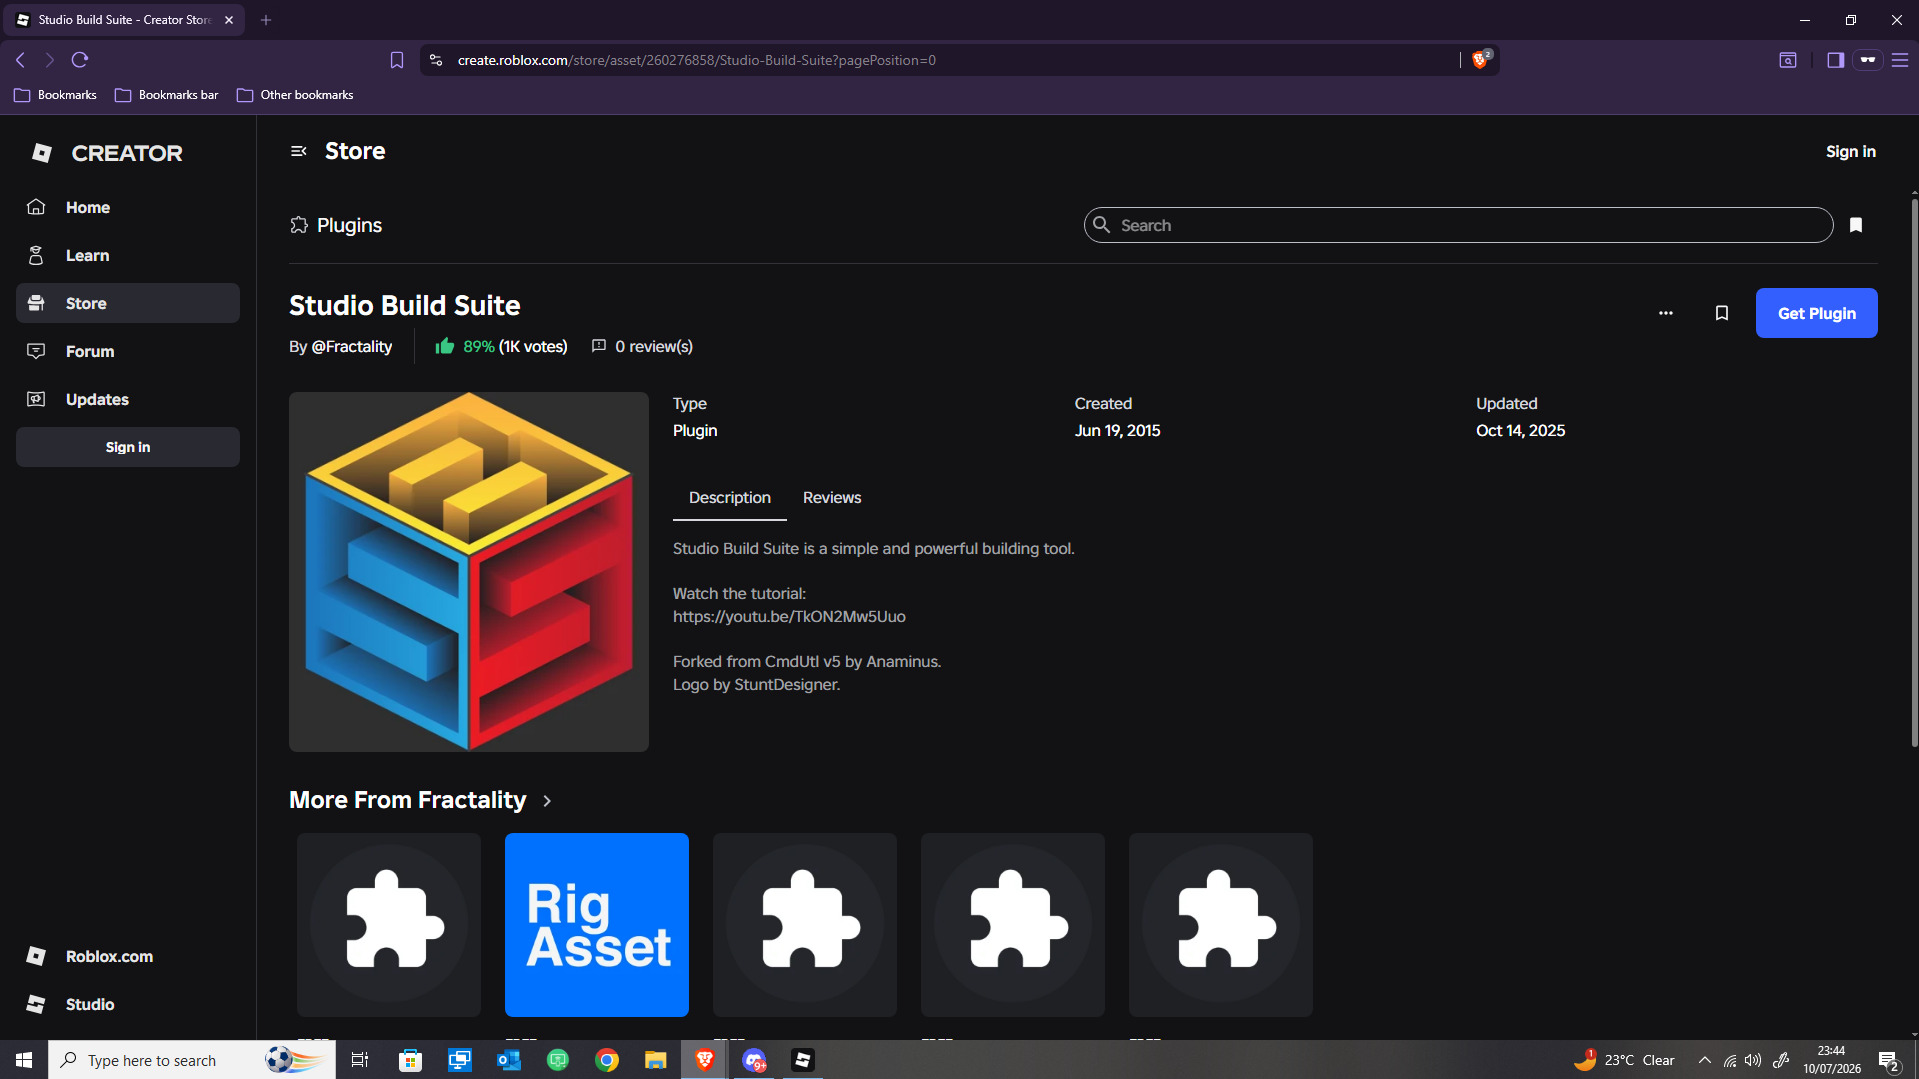The image size is (1919, 1079).
Task: Open the Studio link in sidebar
Action: (128, 1004)
